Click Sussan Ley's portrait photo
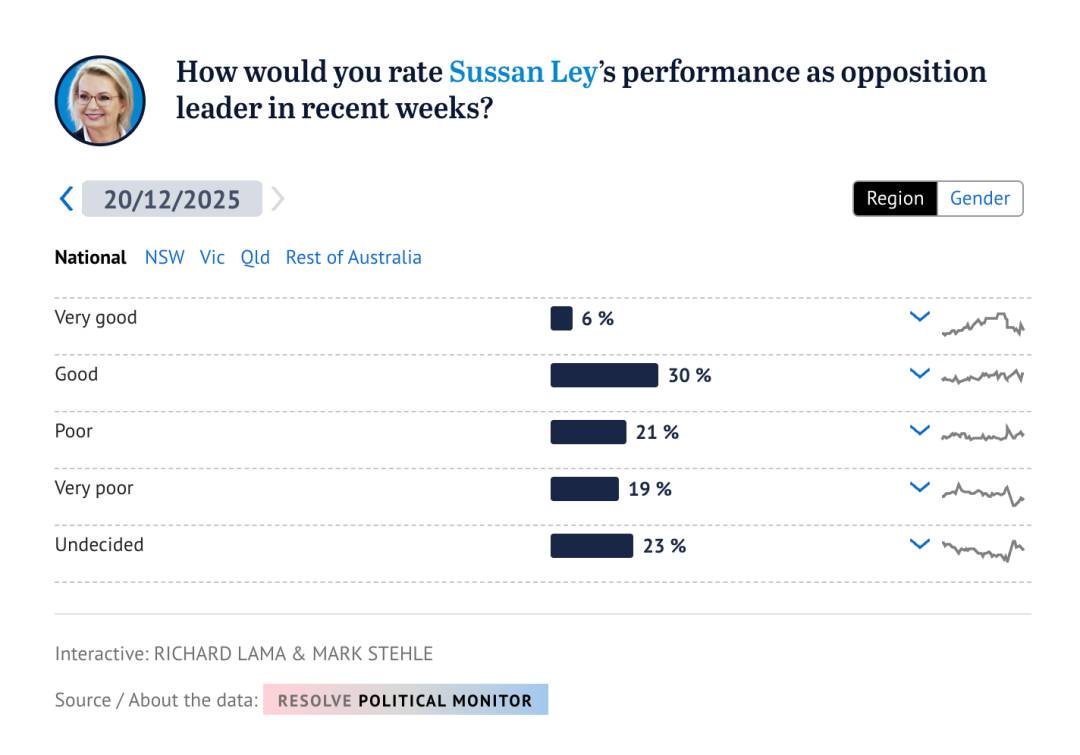The height and width of the screenshot is (755, 1080). coord(100,101)
